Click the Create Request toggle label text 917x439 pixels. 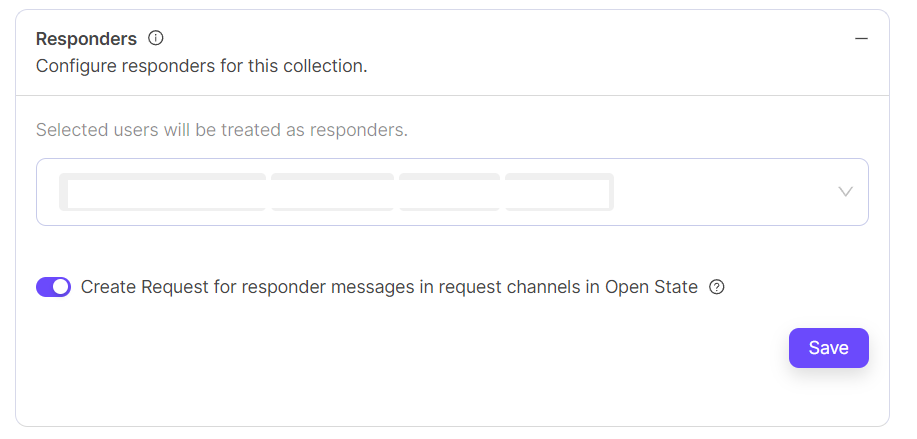(x=389, y=287)
